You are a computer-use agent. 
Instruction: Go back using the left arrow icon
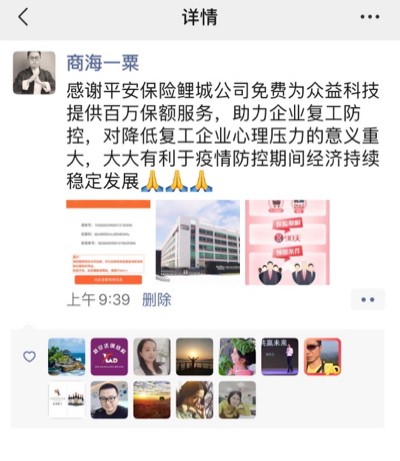coord(23,17)
